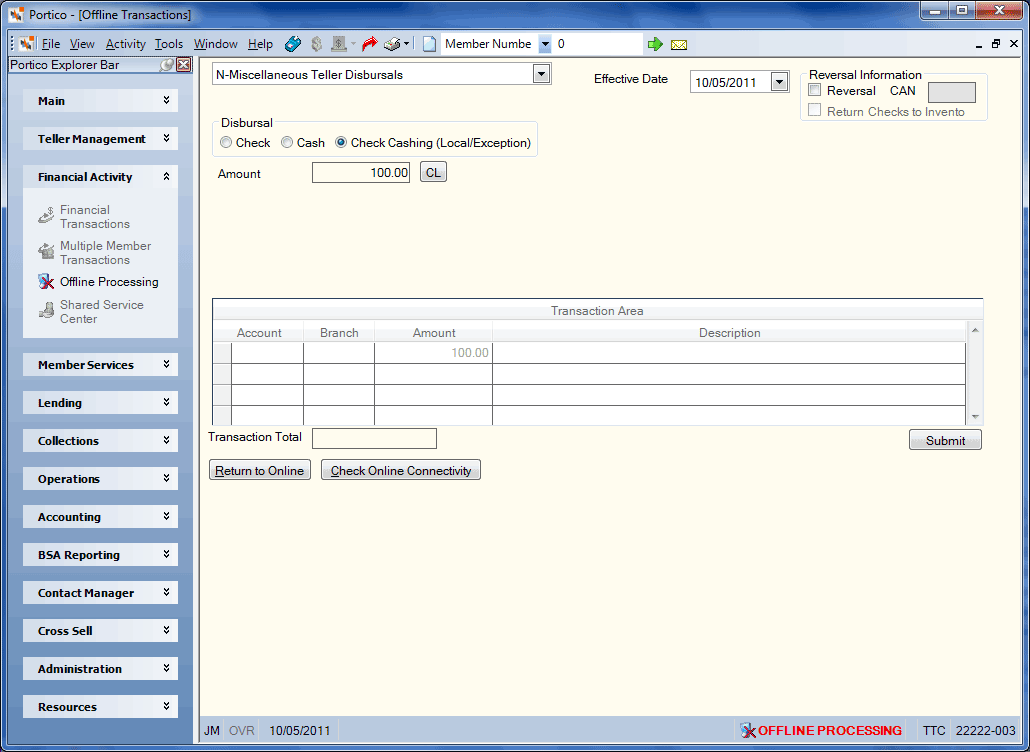Click the grey dollar sign toolbar icon
The image size is (1030, 752).
click(317, 44)
